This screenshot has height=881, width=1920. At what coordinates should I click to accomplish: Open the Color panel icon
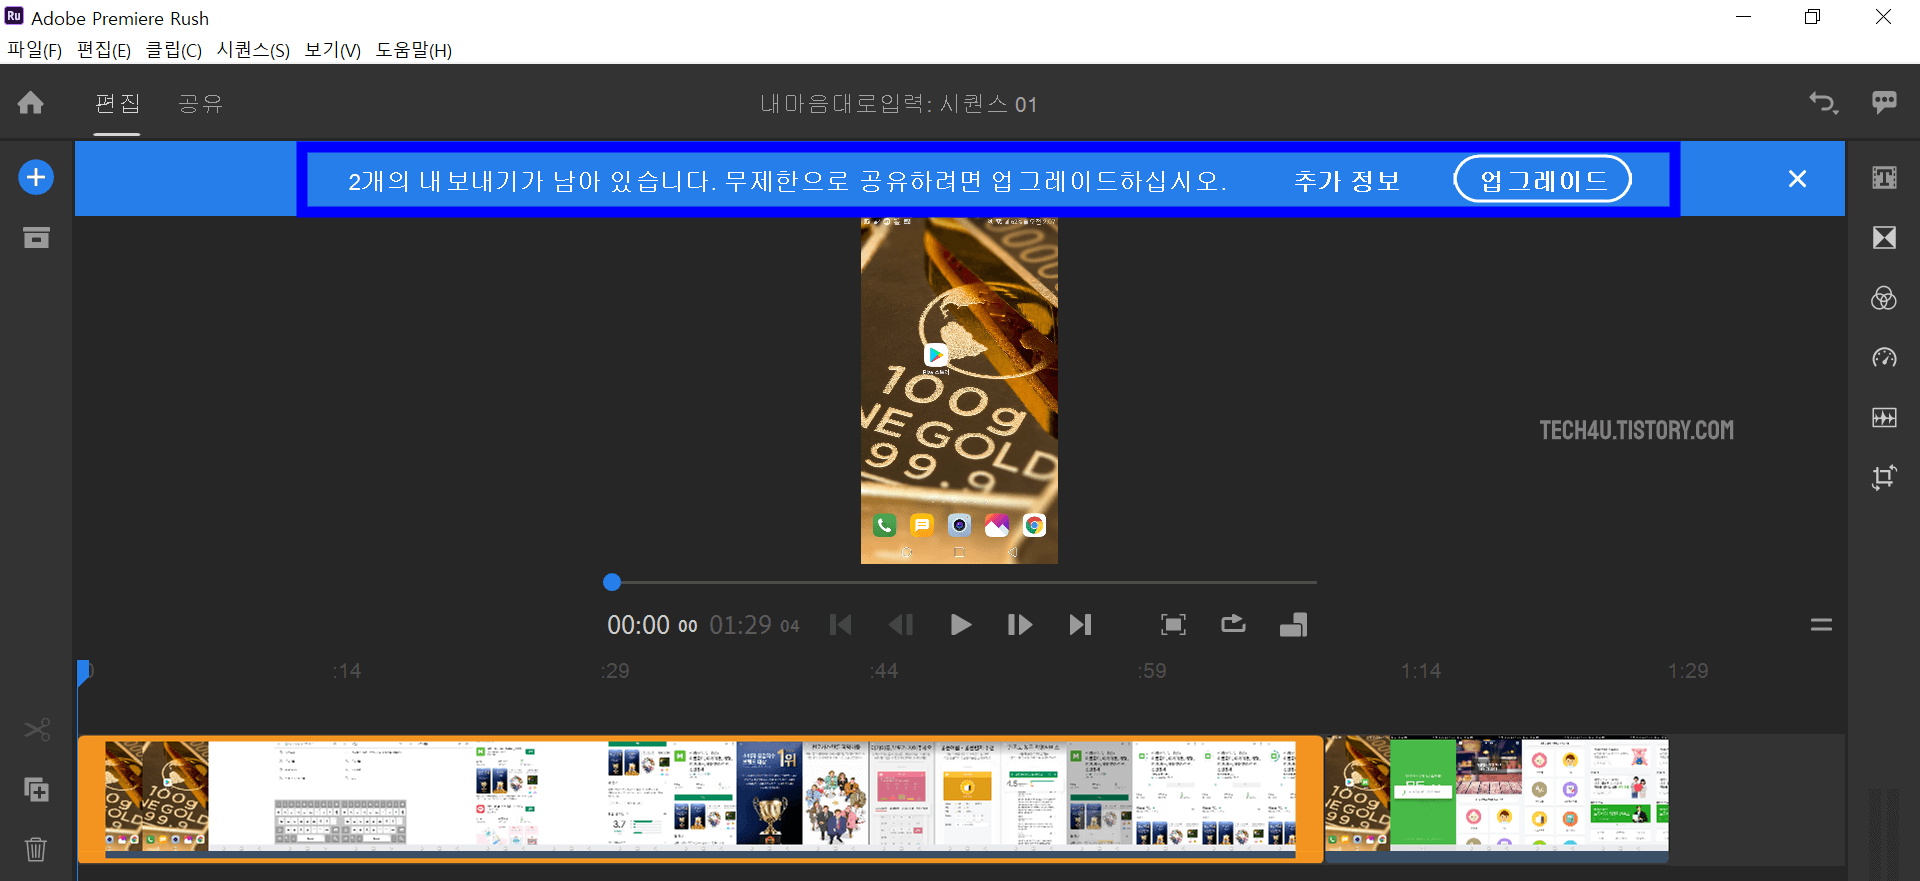point(1884,298)
